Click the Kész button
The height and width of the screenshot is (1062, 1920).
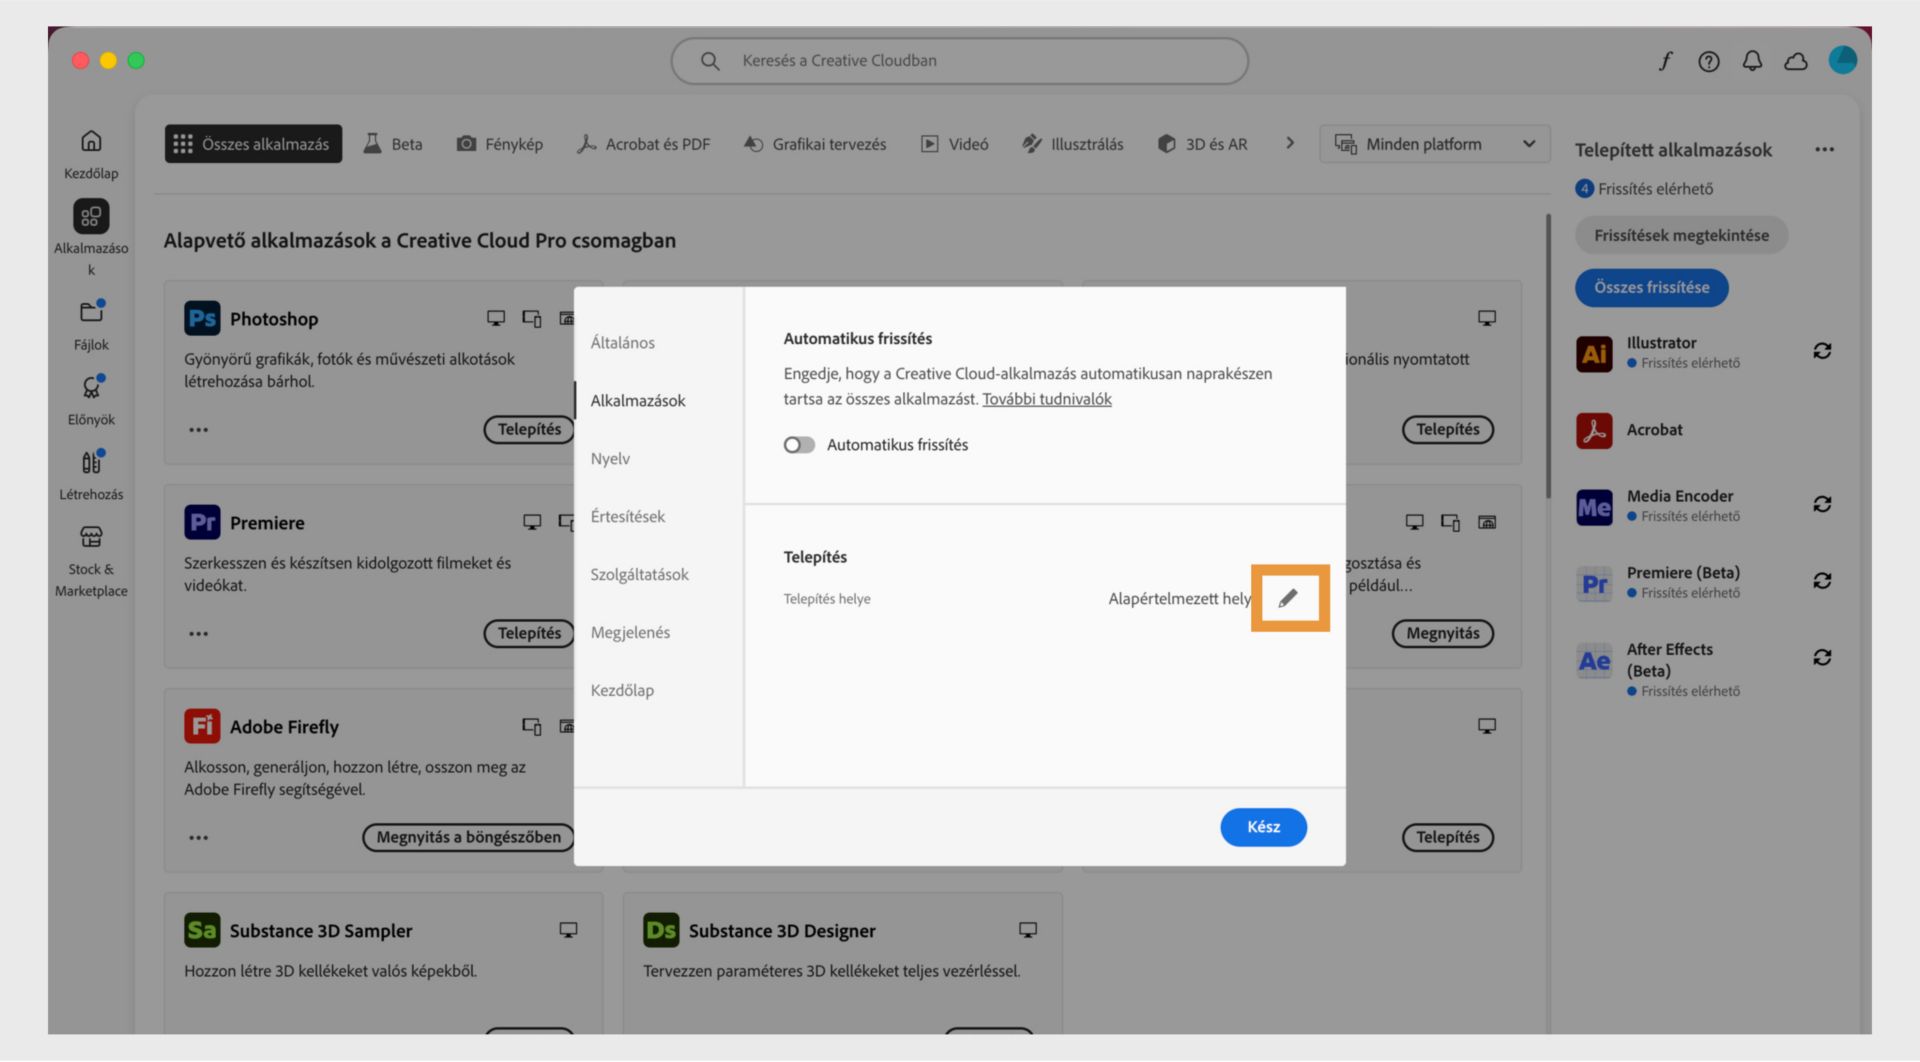coord(1263,827)
